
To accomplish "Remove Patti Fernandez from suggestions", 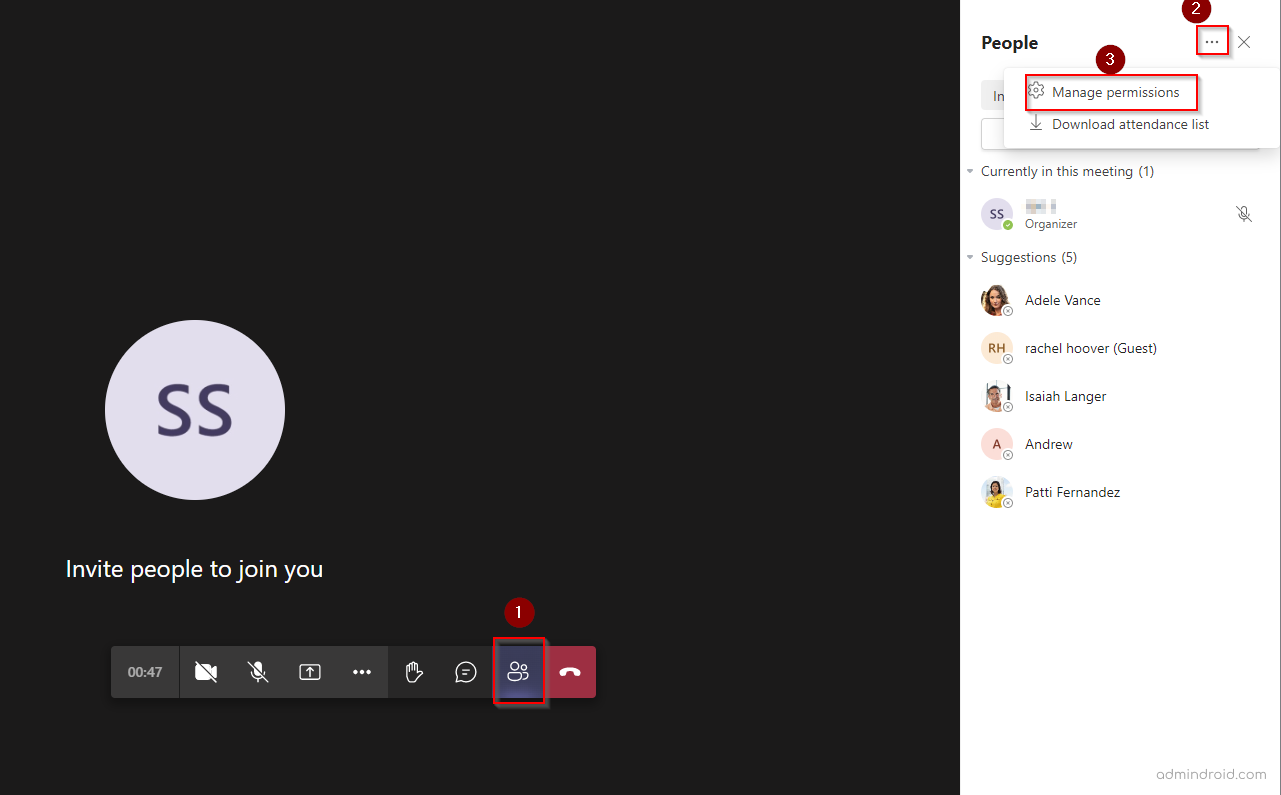I will [x=1007, y=503].
